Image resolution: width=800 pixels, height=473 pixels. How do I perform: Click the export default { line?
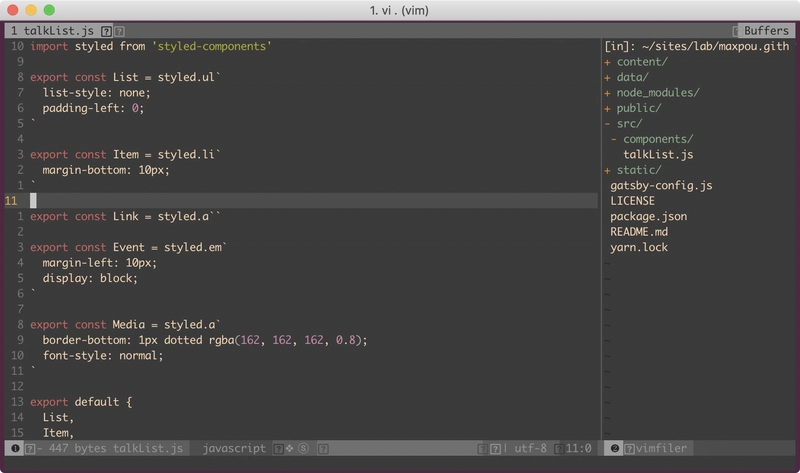coord(81,402)
